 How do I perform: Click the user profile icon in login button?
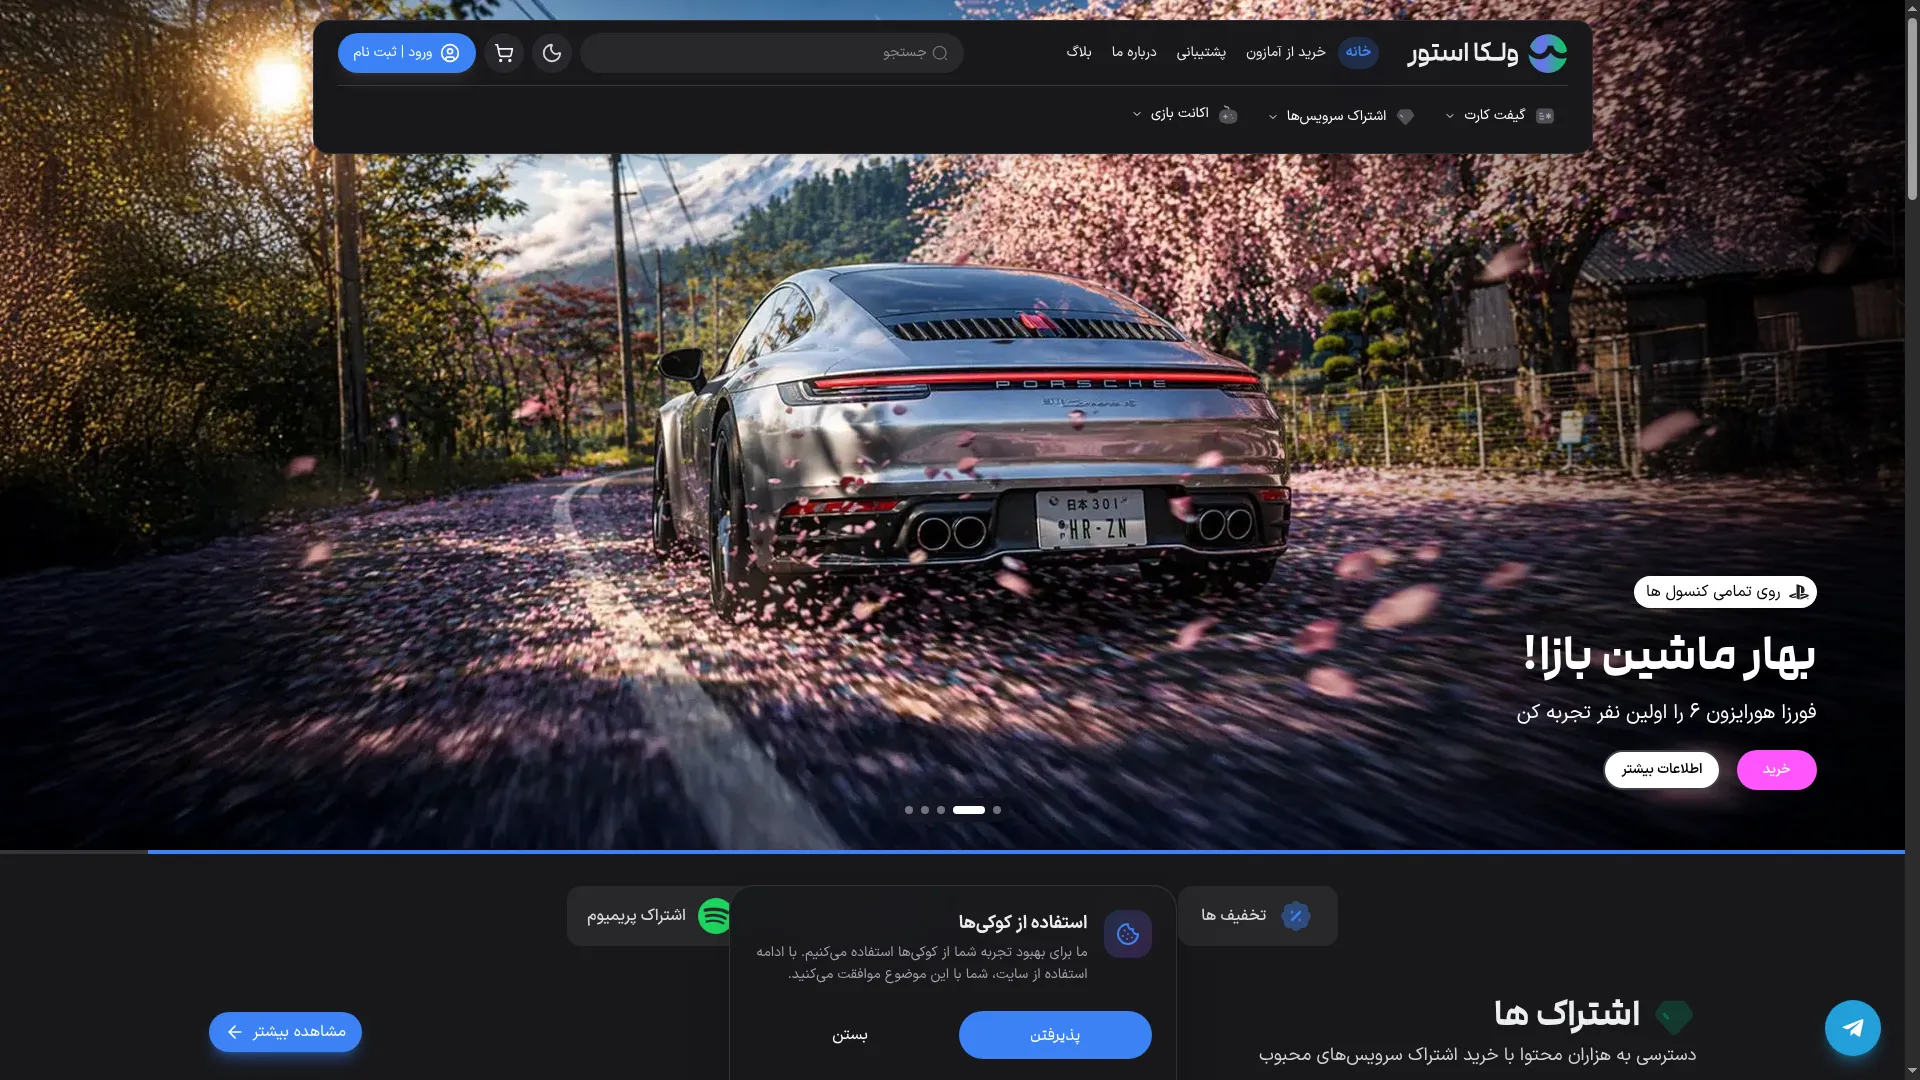(x=450, y=53)
